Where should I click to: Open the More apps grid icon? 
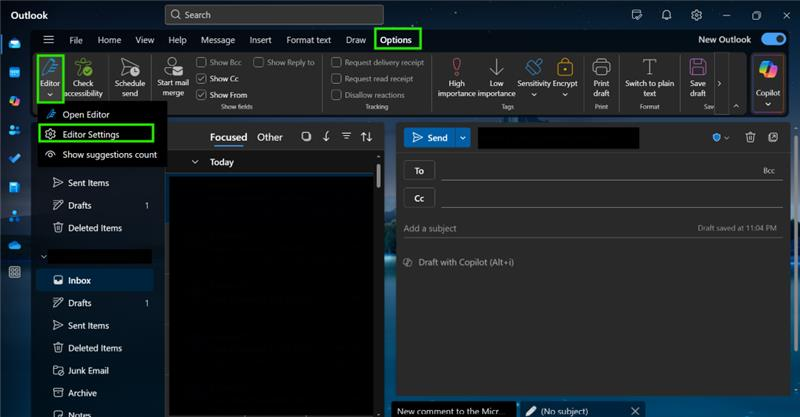coord(14,272)
